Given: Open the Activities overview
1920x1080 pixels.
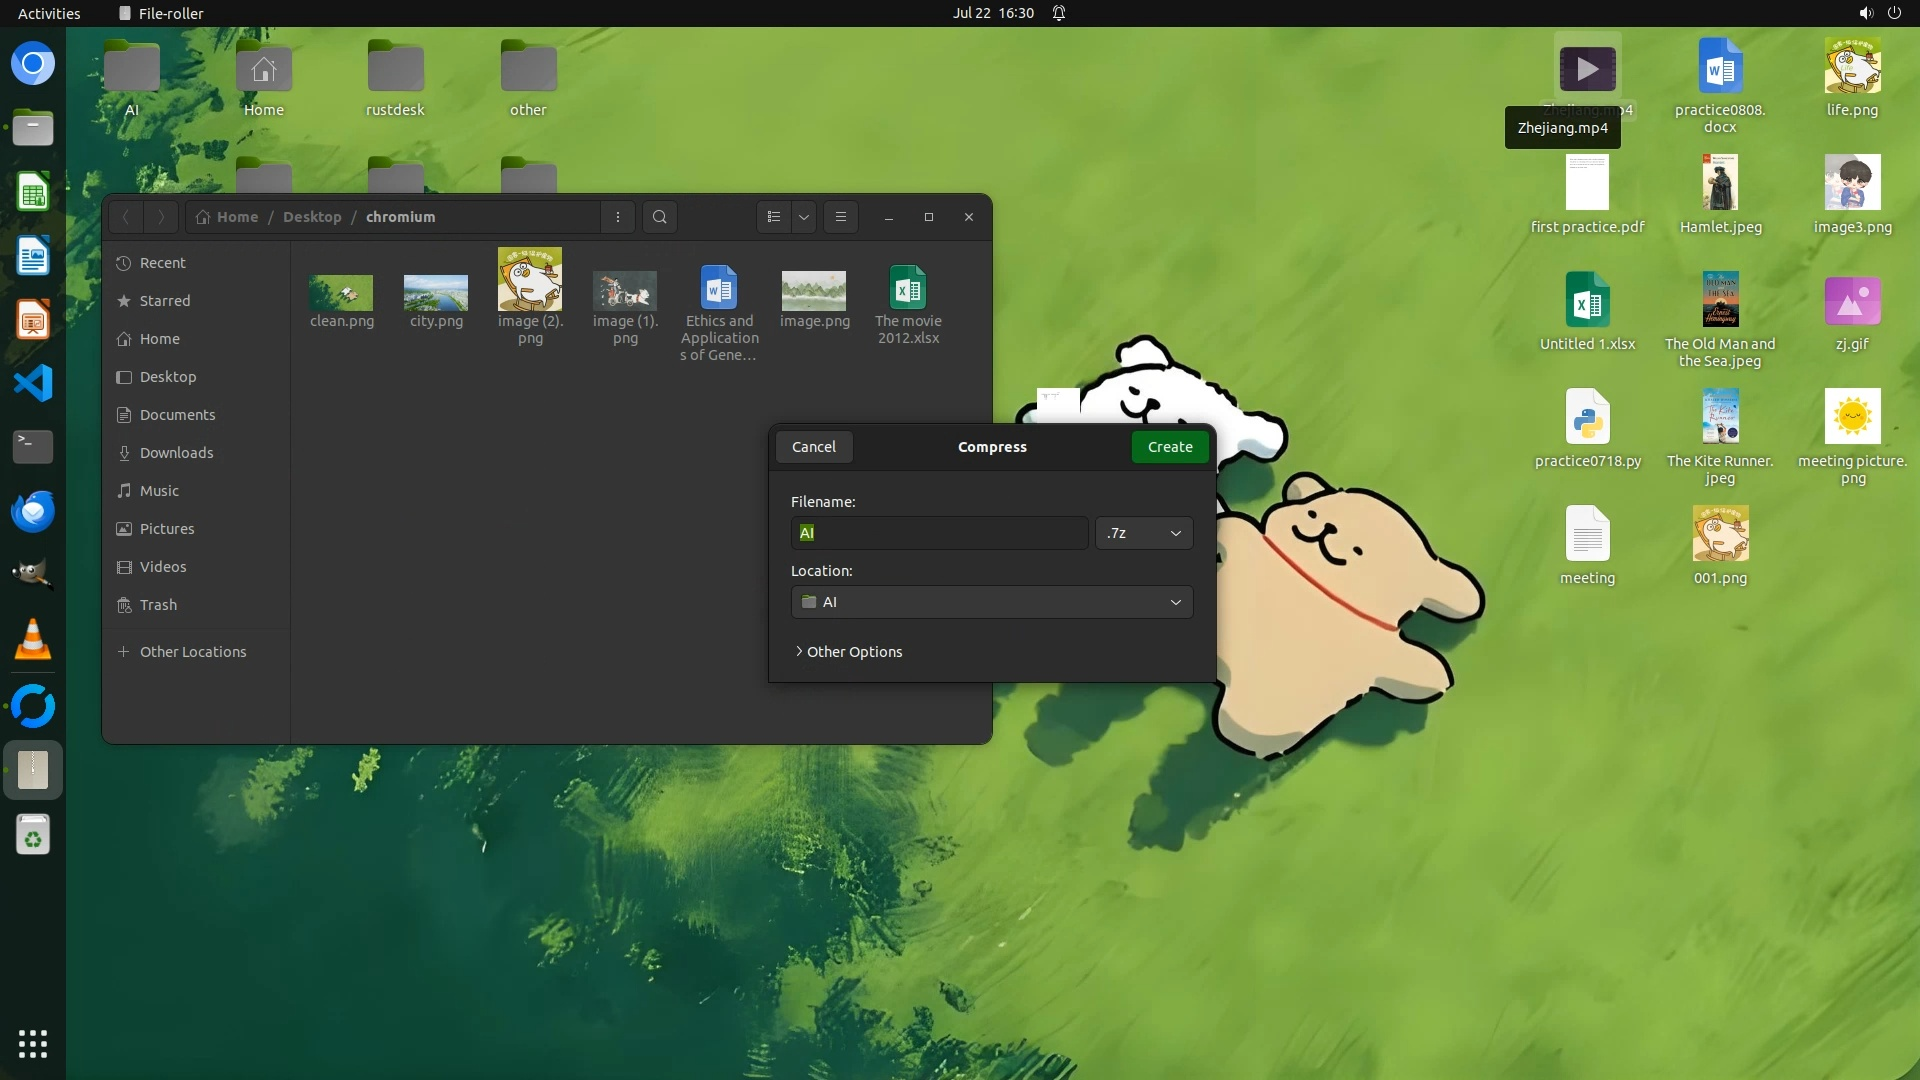Looking at the screenshot, I should coord(49,13).
